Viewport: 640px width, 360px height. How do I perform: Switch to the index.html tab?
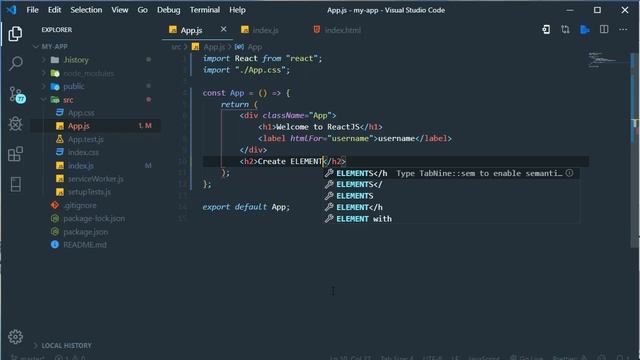tap(342, 30)
